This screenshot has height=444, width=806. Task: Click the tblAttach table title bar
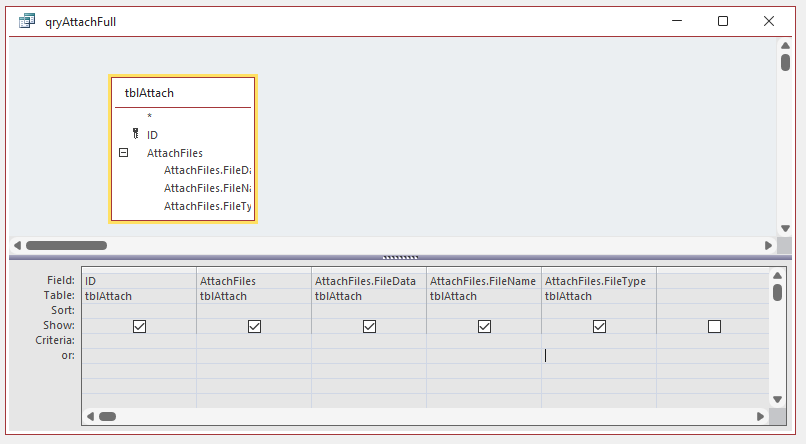[182, 93]
